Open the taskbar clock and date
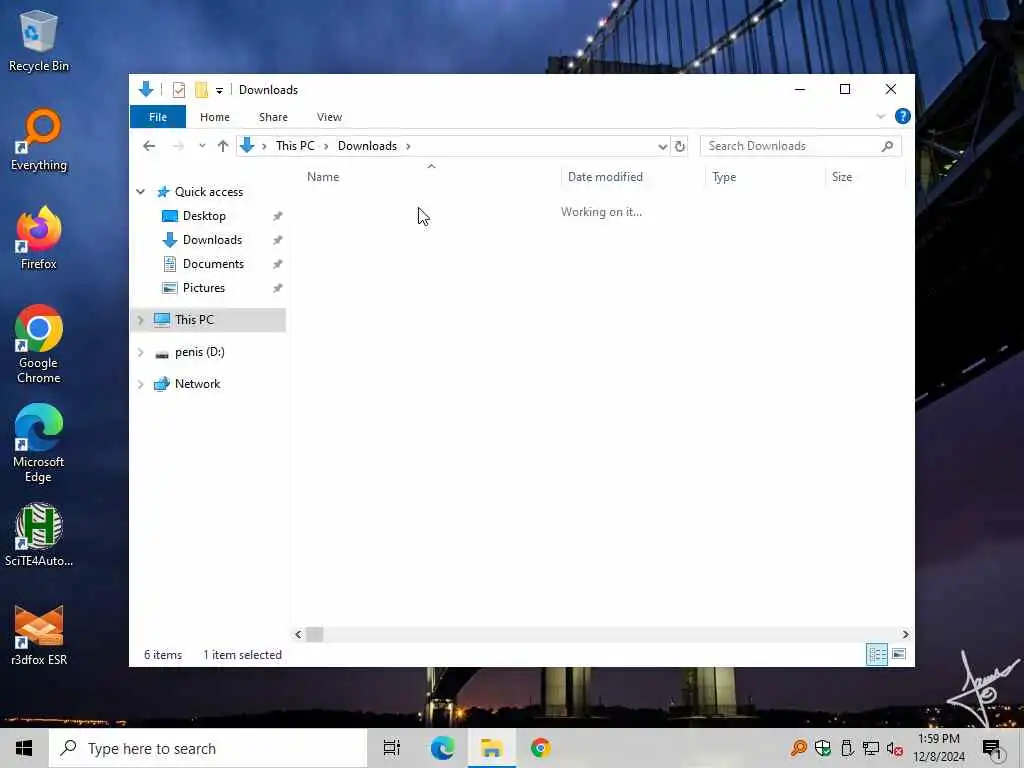Viewport: 1024px width, 768px height. 939,748
